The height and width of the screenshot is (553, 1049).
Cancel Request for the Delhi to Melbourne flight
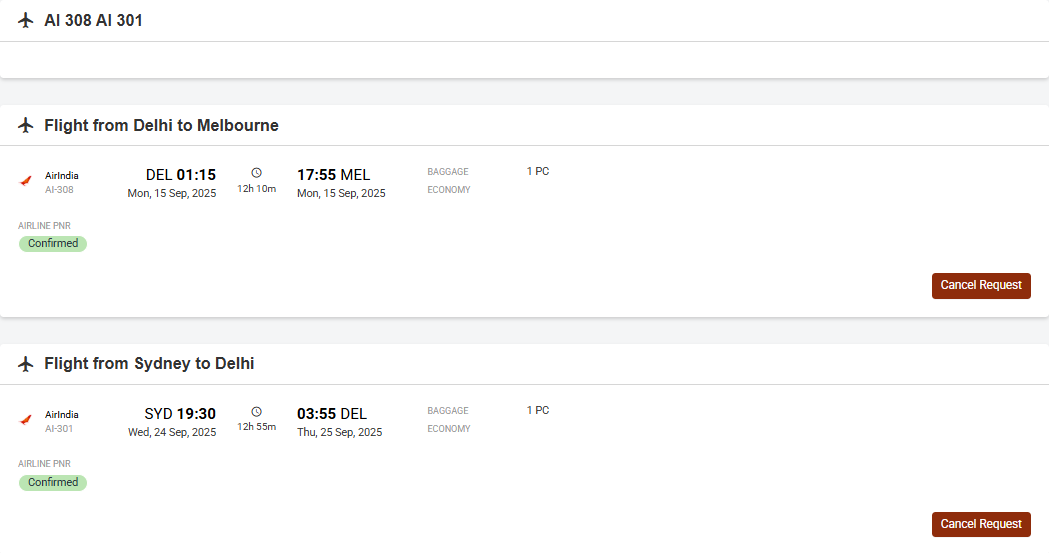pos(981,286)
